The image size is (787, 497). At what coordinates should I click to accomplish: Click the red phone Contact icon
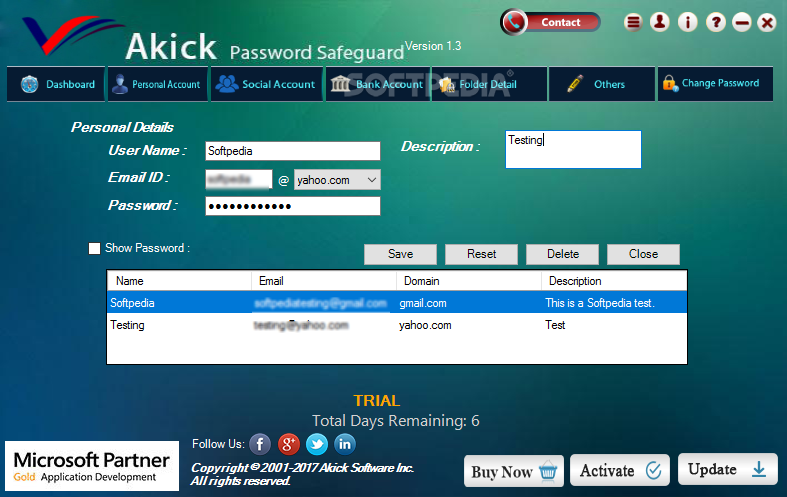[513, 22]
